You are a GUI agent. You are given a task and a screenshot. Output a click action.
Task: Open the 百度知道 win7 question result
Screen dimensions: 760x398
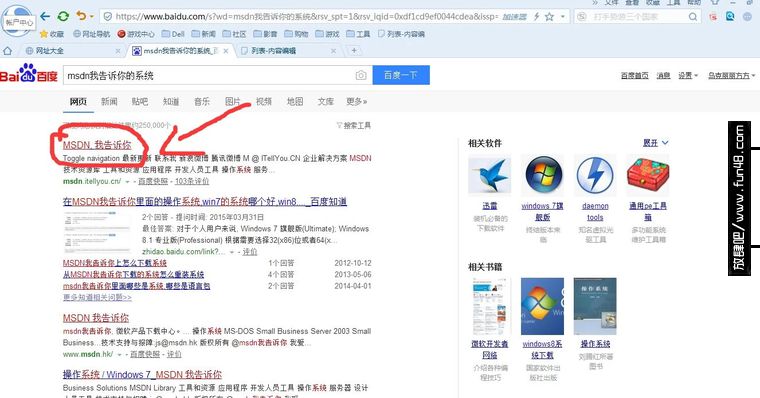[205, 201]
